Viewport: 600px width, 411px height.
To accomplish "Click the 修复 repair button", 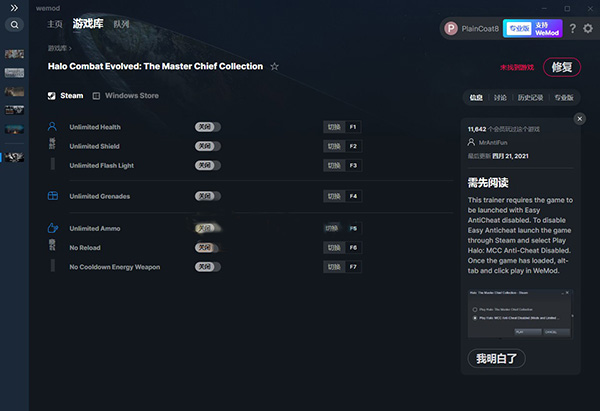I will [562, 67].
